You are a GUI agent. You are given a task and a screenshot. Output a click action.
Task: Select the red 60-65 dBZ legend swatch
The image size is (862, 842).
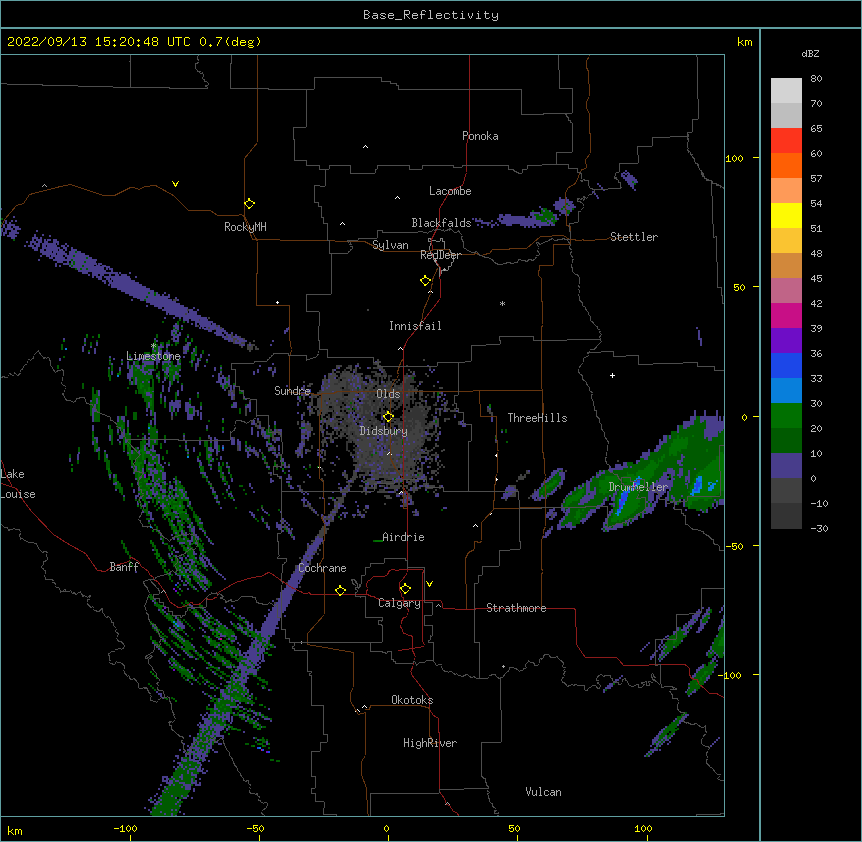(x=786, y=140)
